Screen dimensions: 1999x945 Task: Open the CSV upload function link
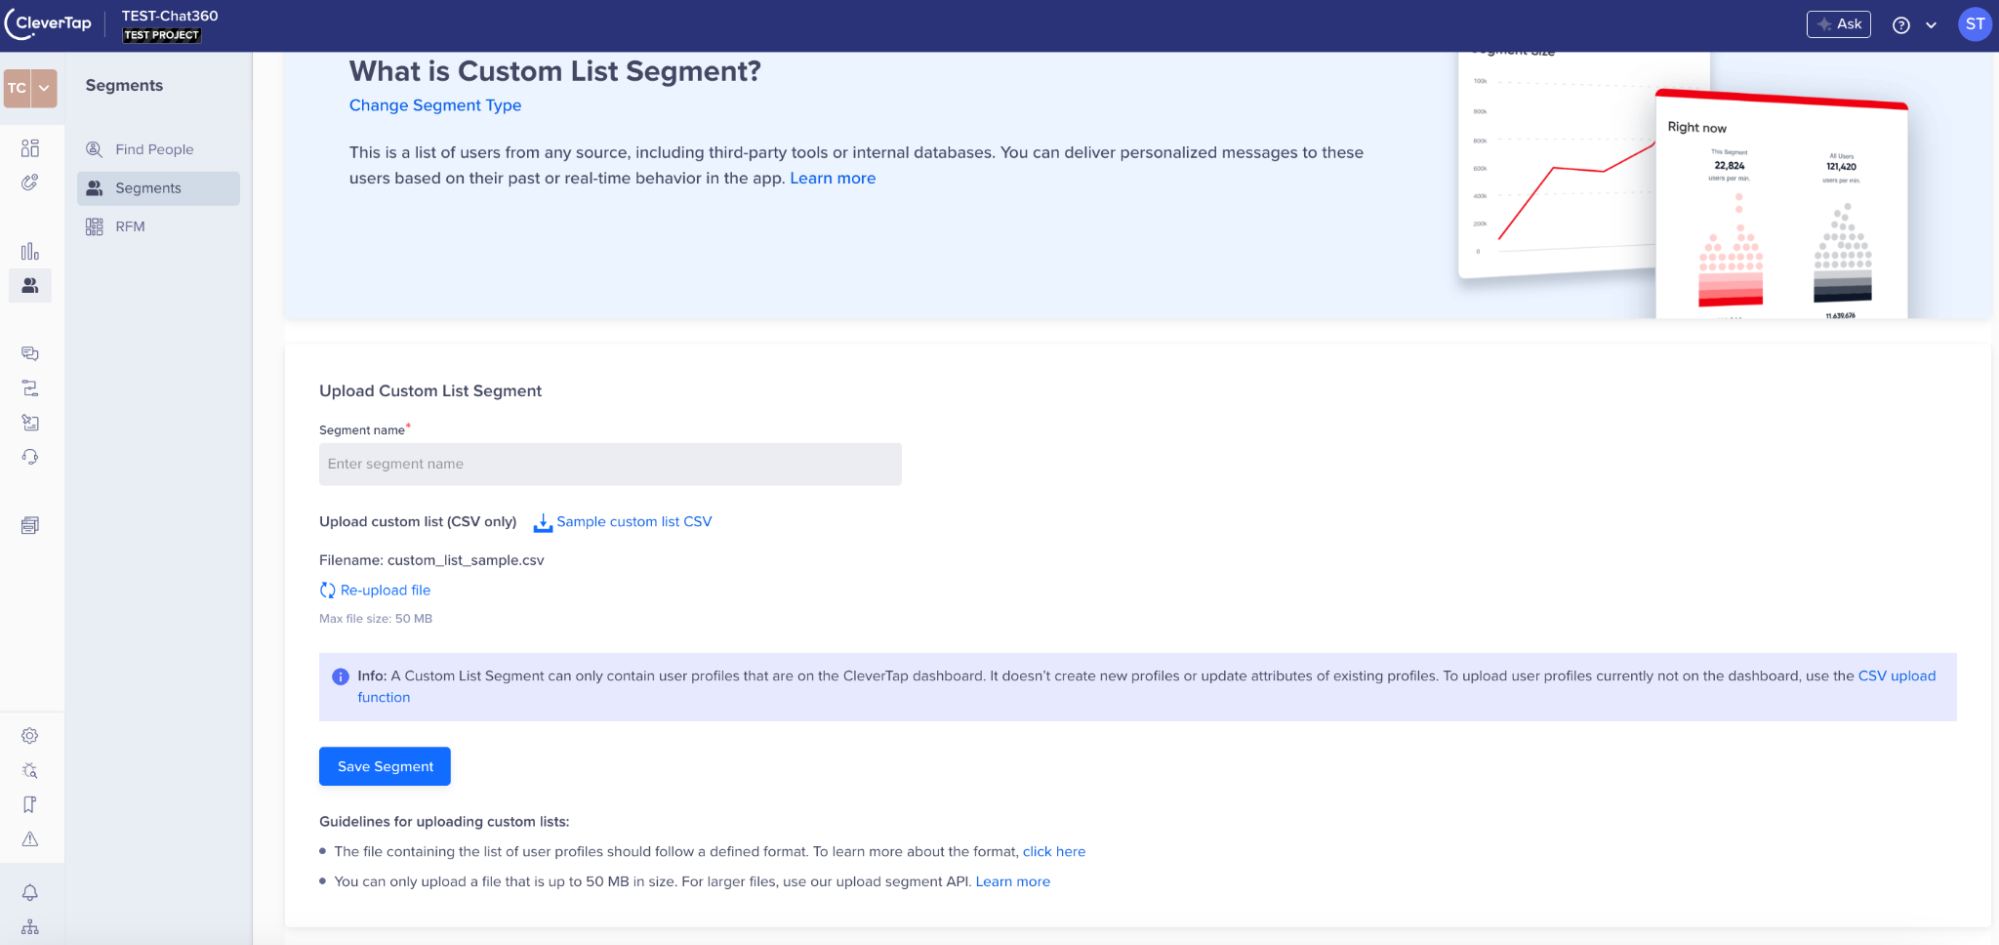tap(1897, 676)
